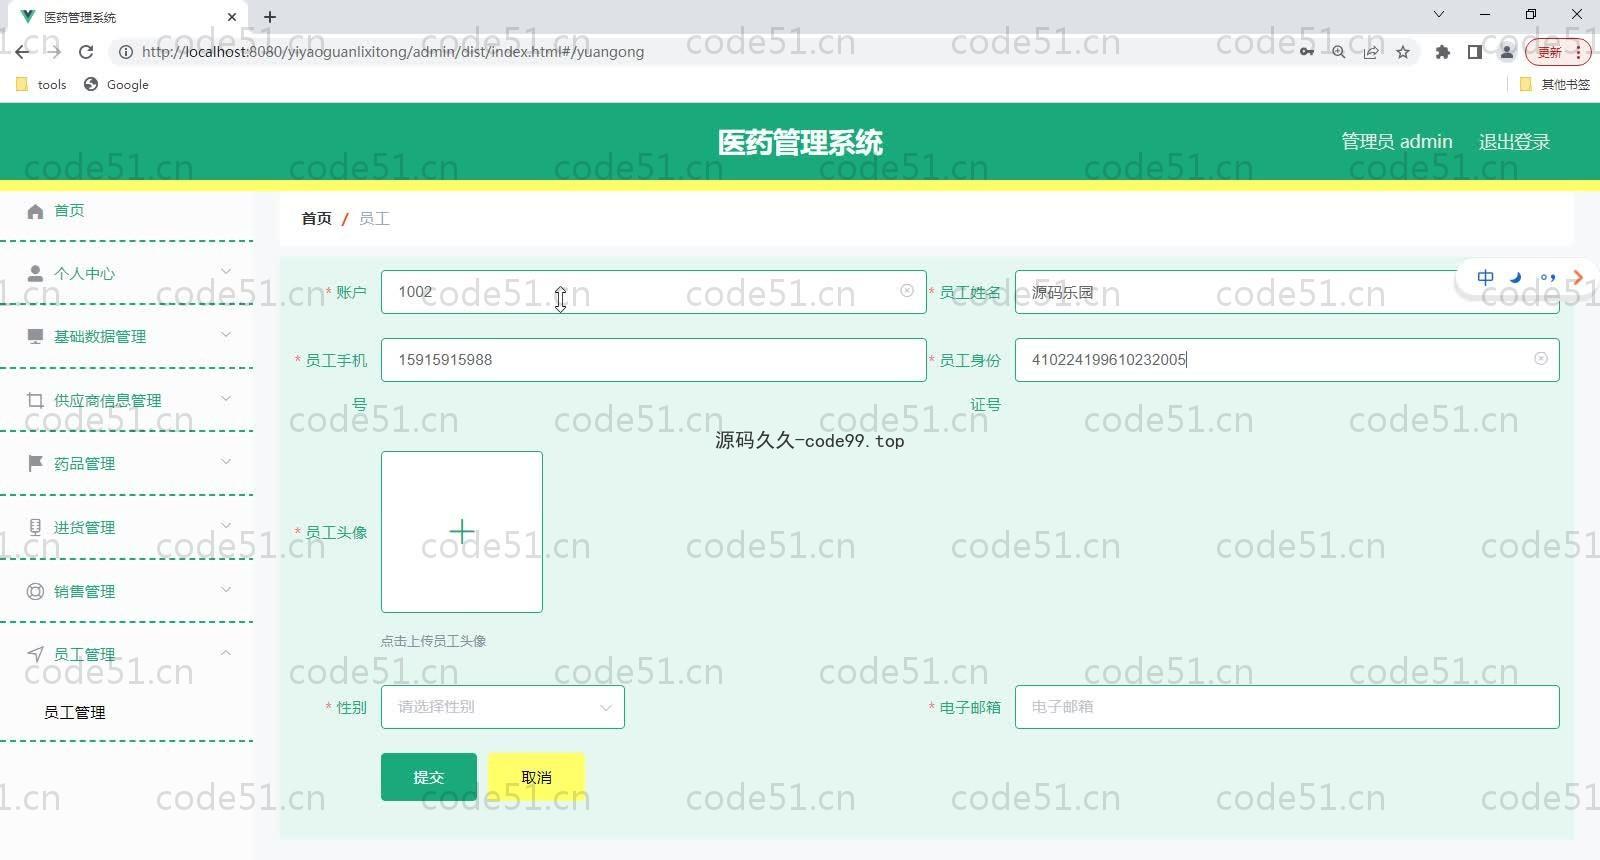The height and width of the screenshot is (860, 1600).
Task: Click the moon icon in floating toolbar
Action: pyautogui.click(x=1516, y=278)
